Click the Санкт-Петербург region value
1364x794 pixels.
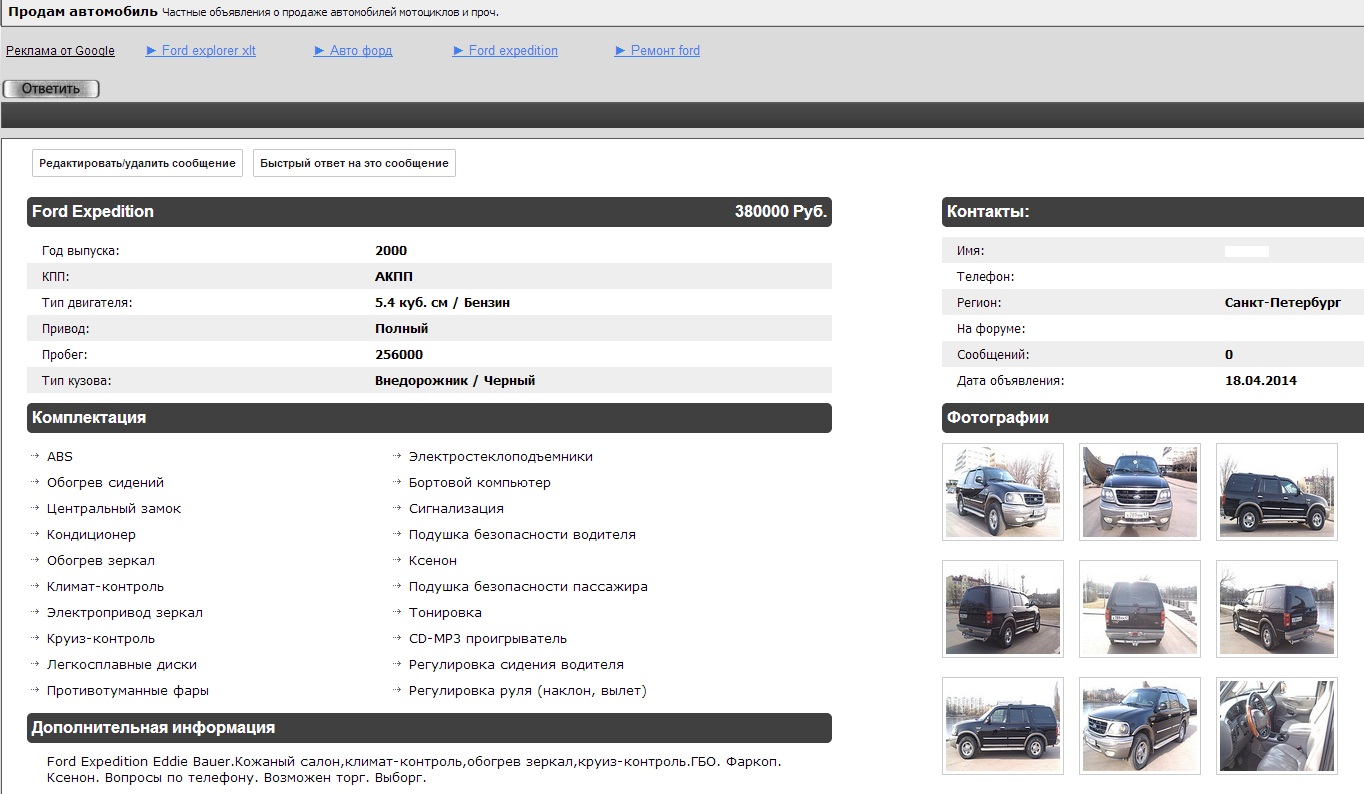click(1282, 303)
